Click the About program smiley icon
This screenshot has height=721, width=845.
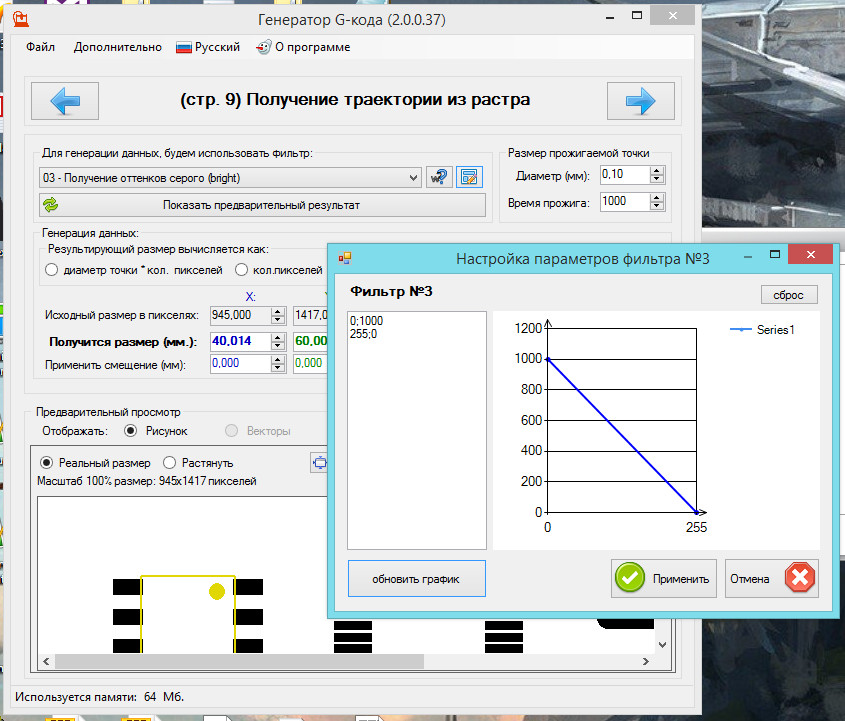click(264, 47)
